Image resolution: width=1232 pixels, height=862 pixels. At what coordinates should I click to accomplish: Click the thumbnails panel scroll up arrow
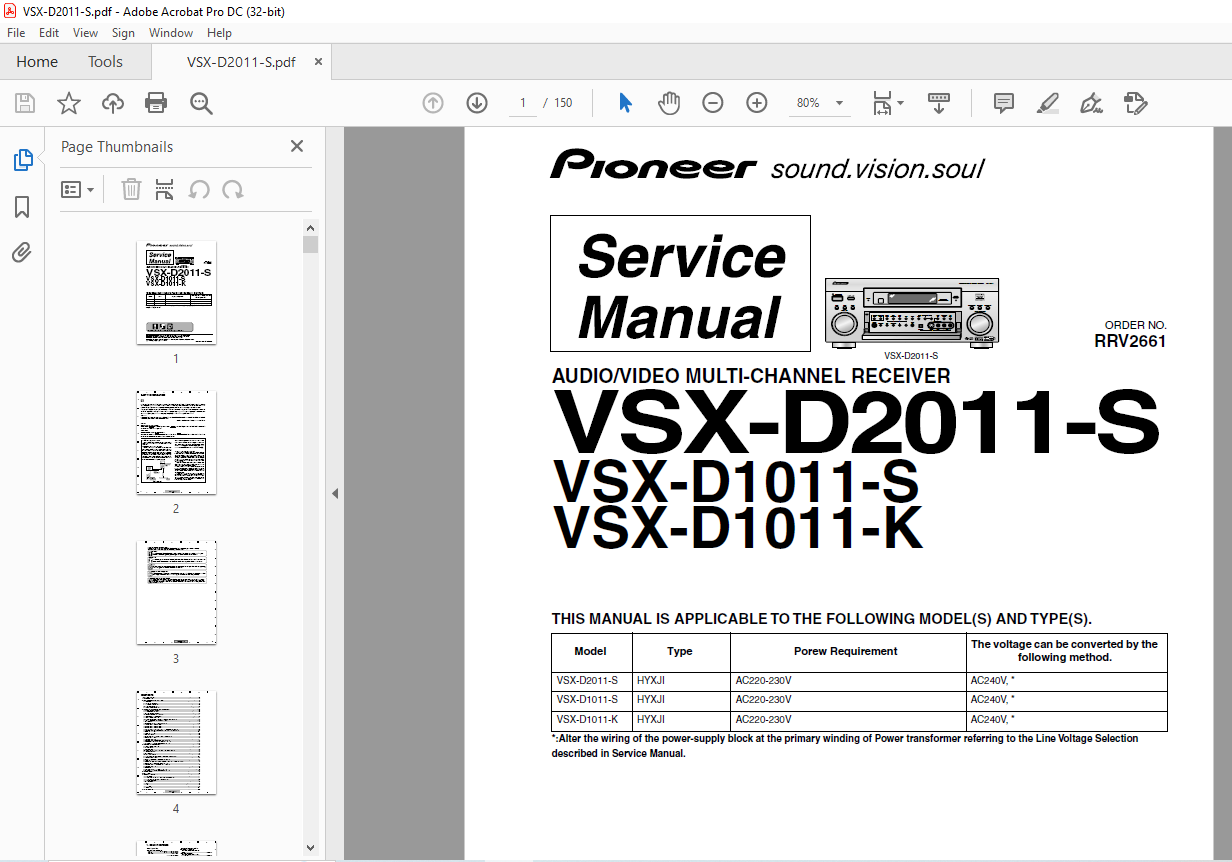click(311, 228)
